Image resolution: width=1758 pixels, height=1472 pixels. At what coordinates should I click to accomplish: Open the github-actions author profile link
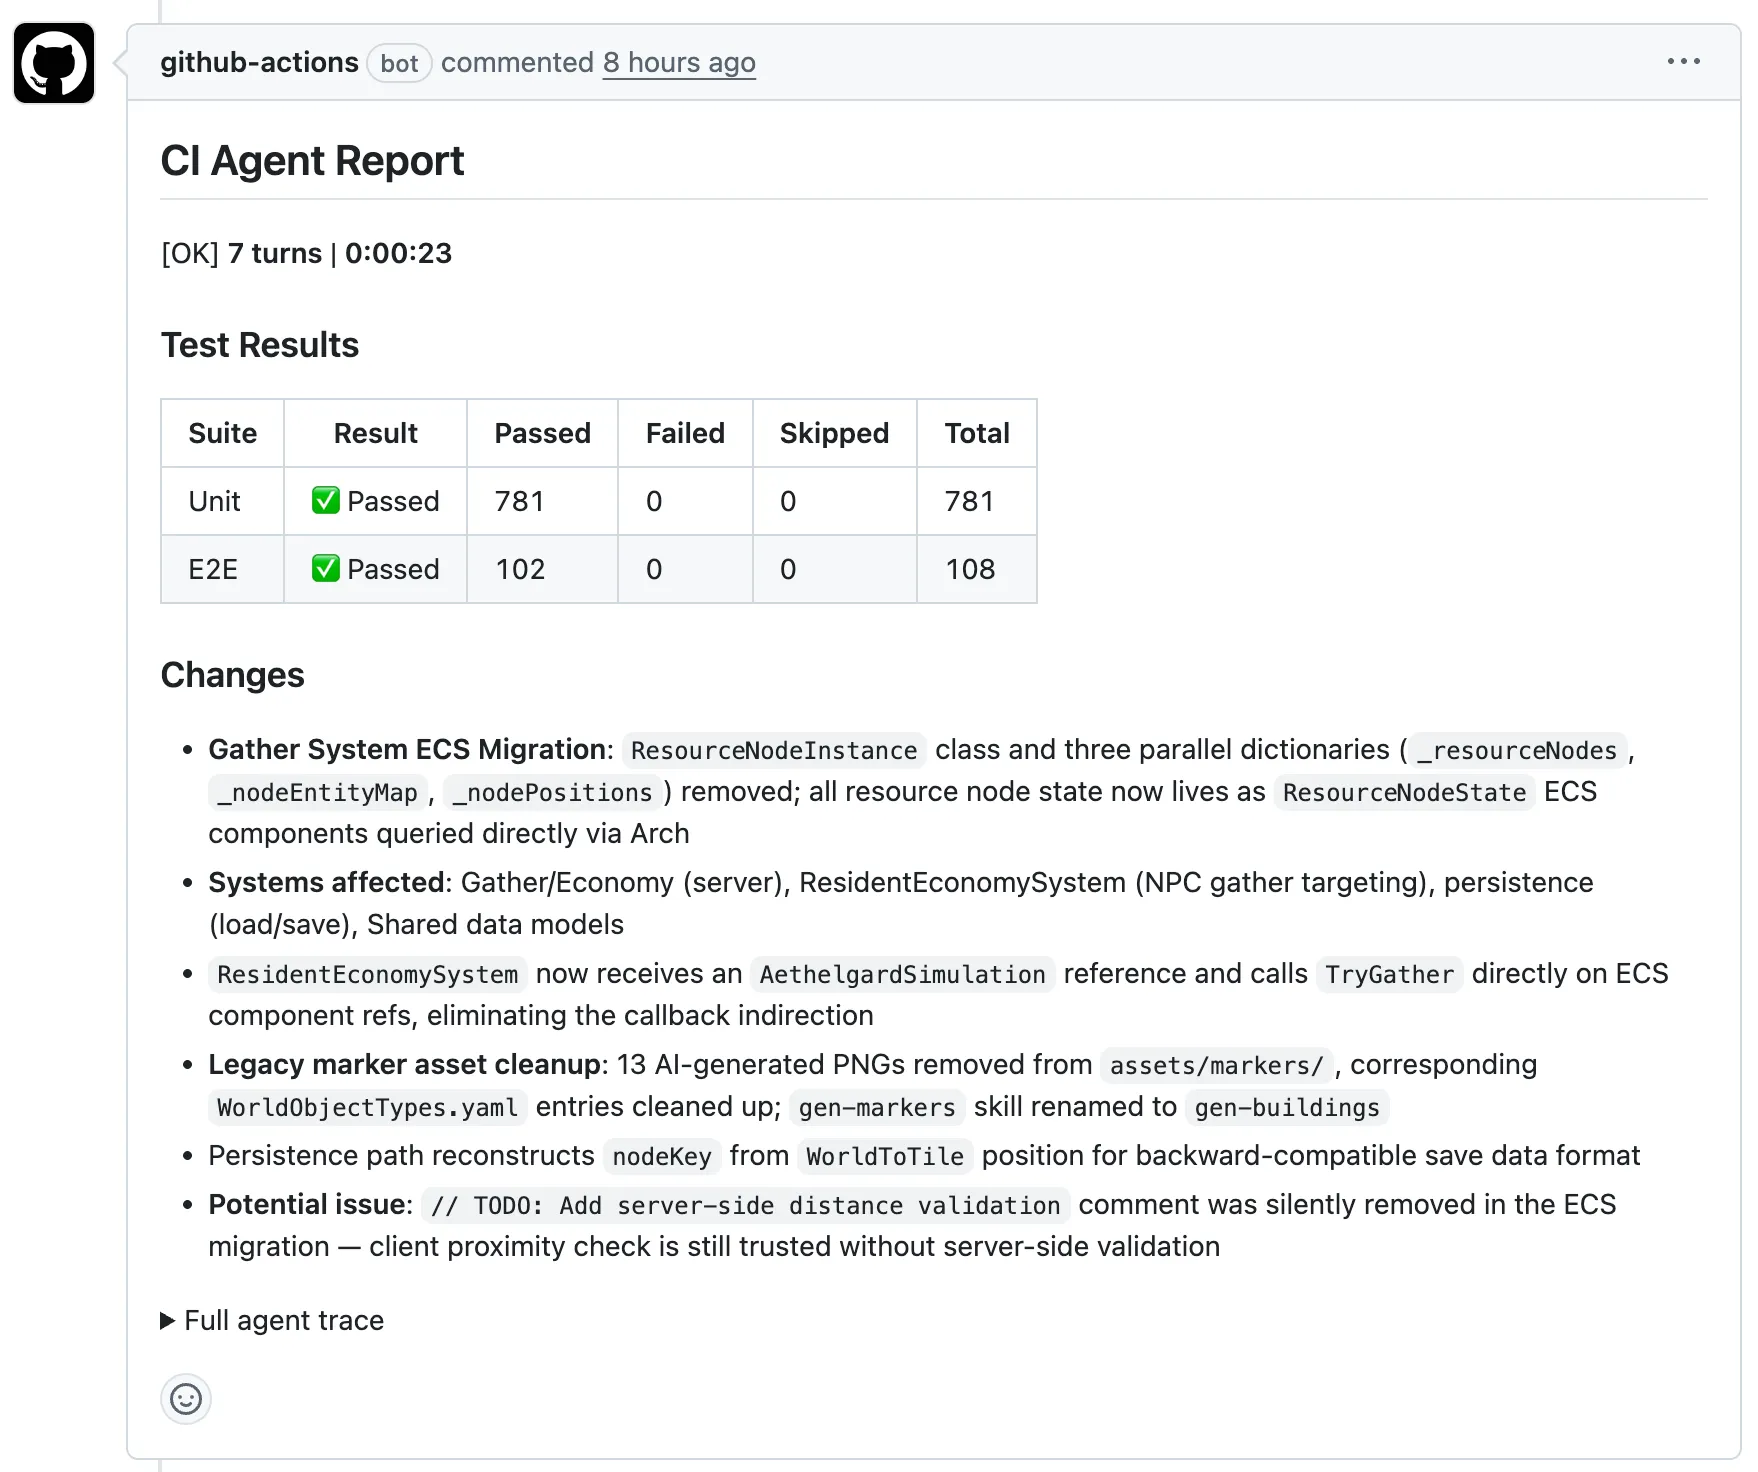pyautogui.click(x=259, y=62)
